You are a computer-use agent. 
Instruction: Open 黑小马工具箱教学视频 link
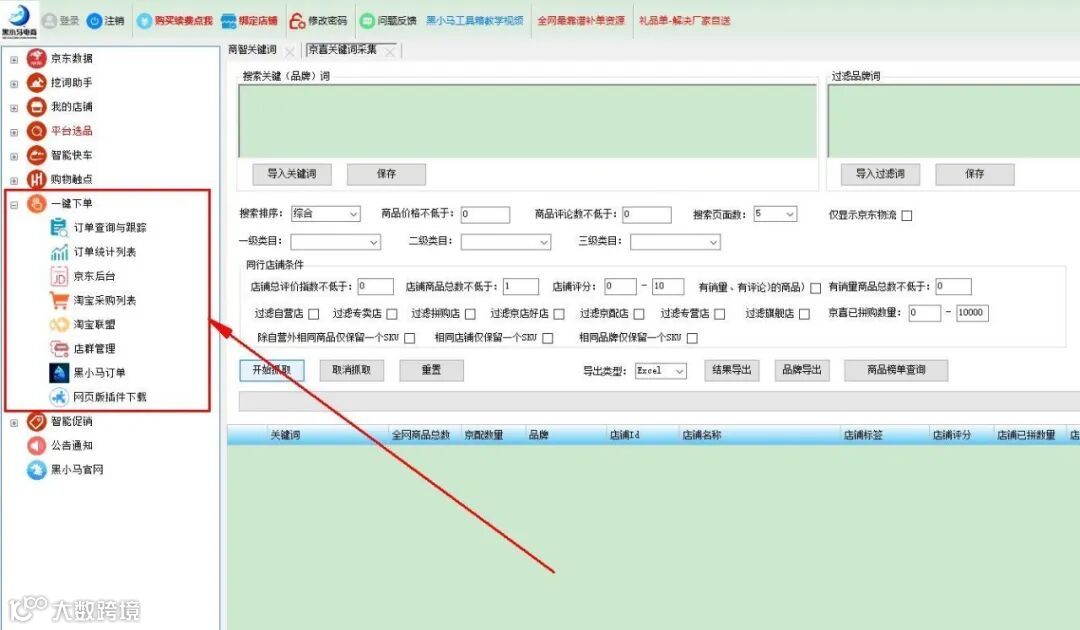475,21
